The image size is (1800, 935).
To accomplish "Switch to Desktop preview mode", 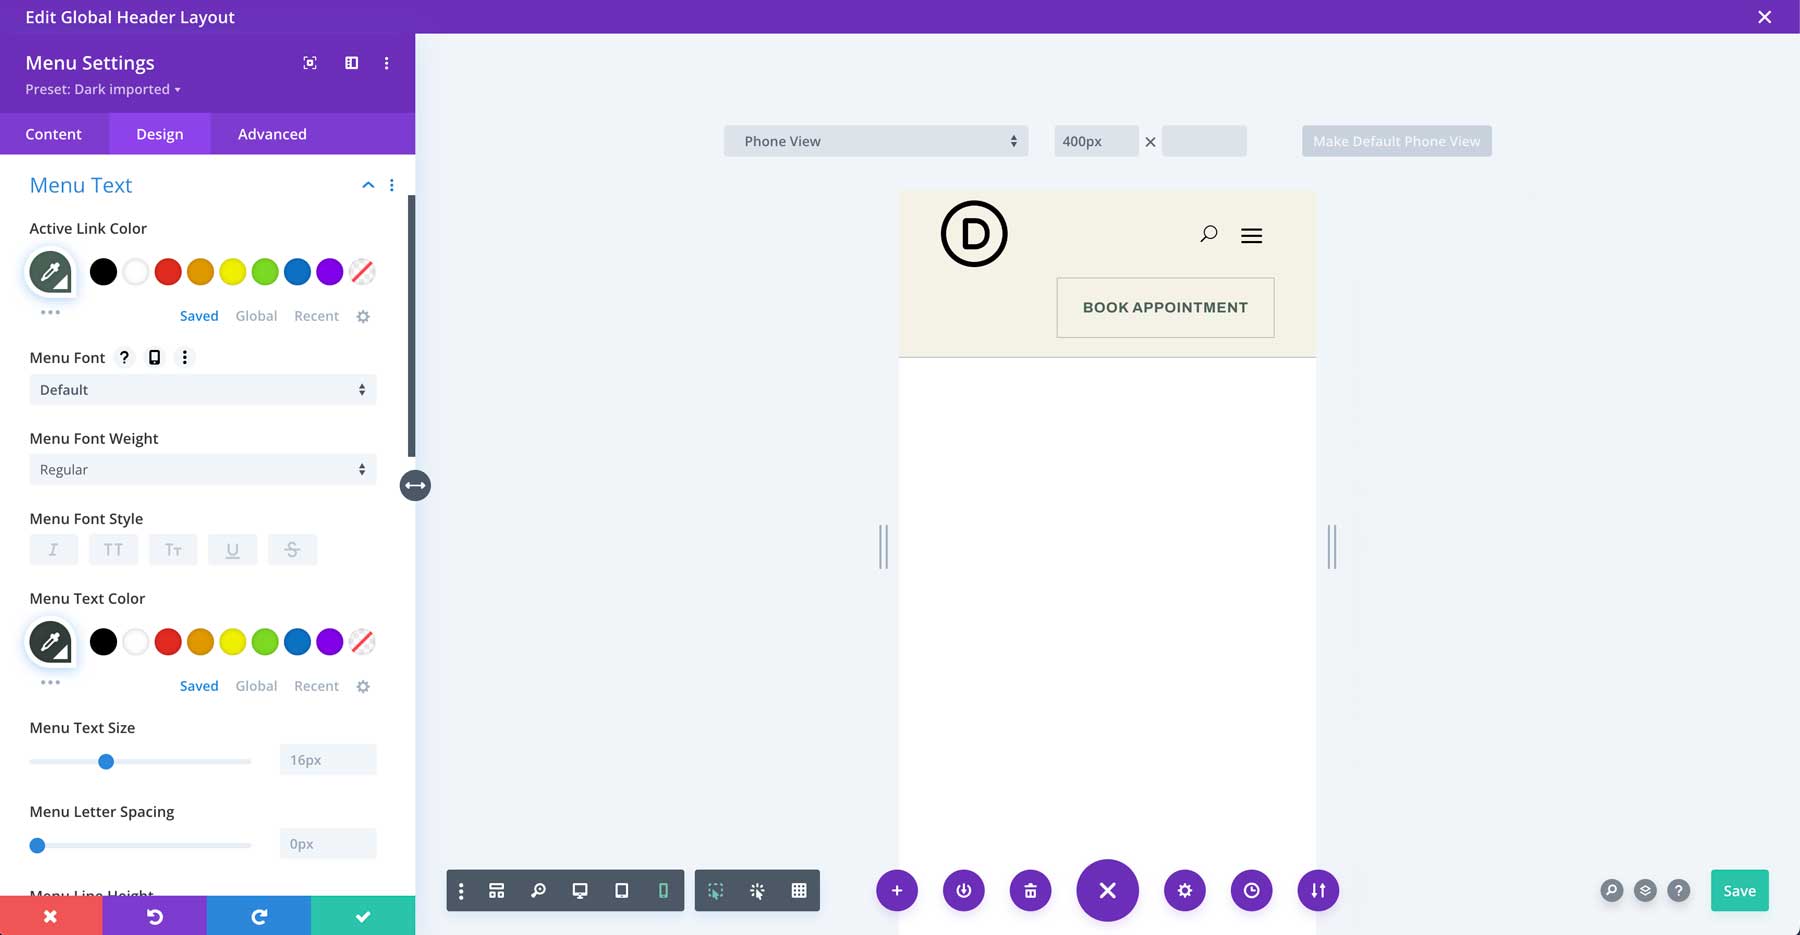I will (580, 890).
